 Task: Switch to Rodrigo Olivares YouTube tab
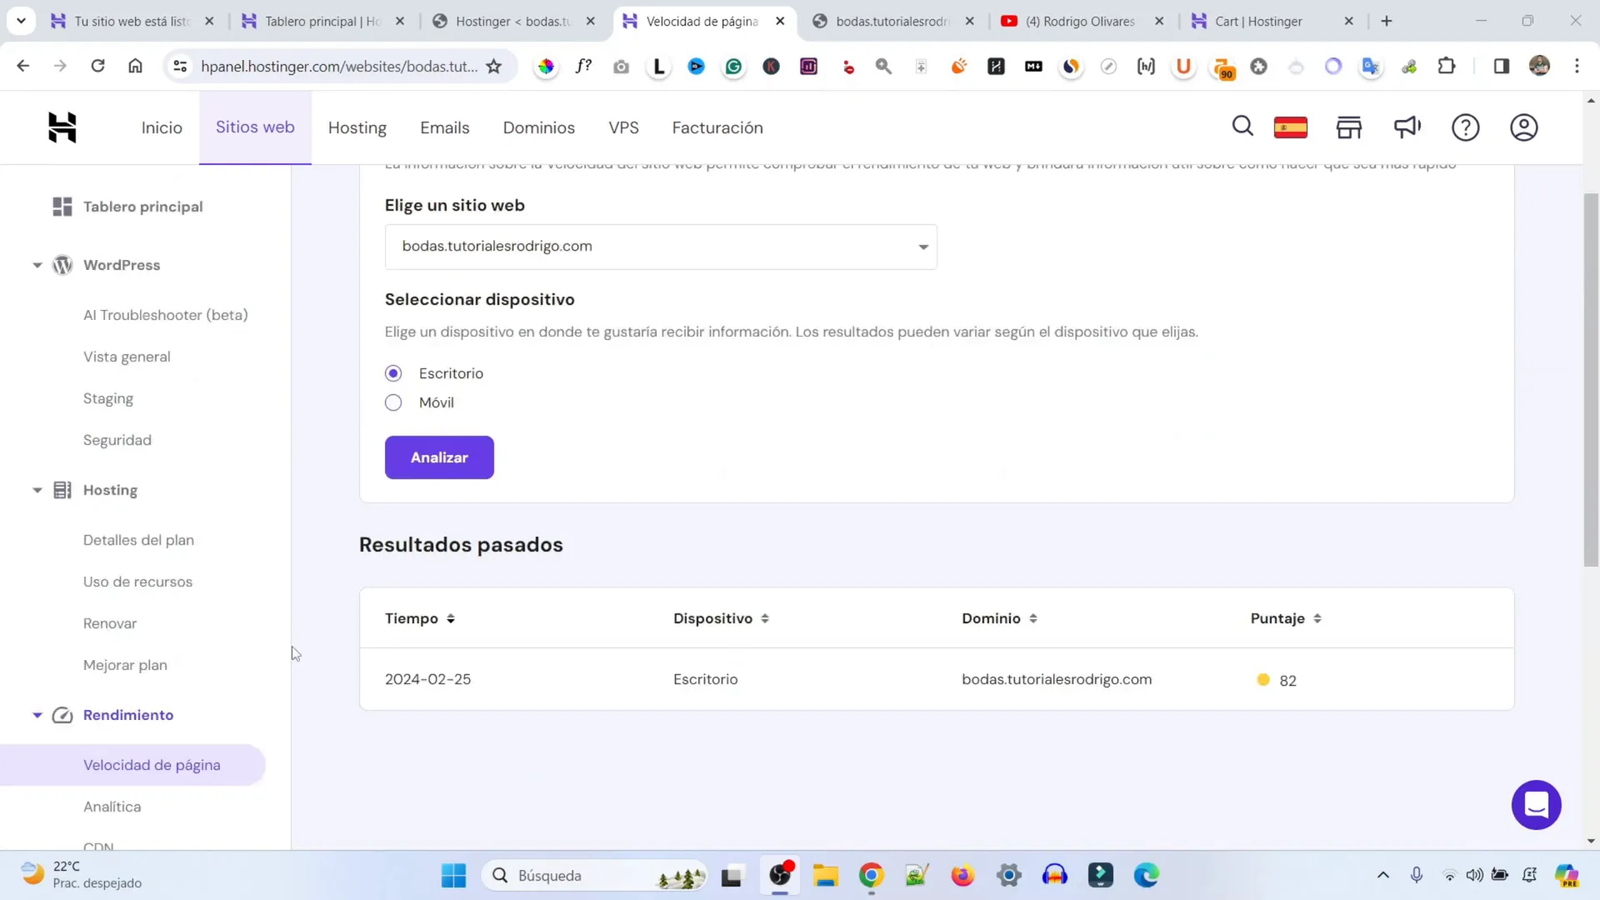pos(1080,21)
